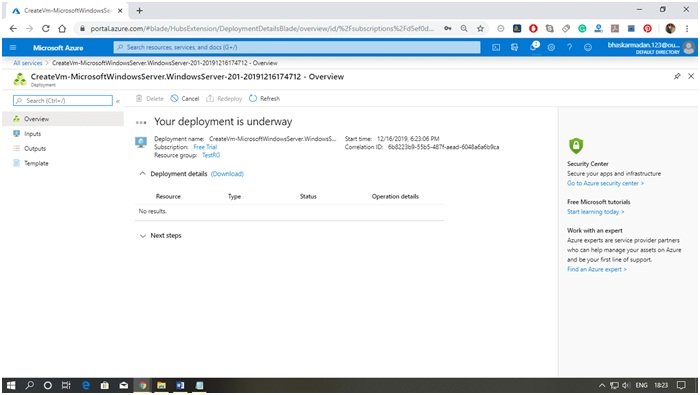
Task: Open the Free Trial subscription link
Action: (x=205, y=147)
